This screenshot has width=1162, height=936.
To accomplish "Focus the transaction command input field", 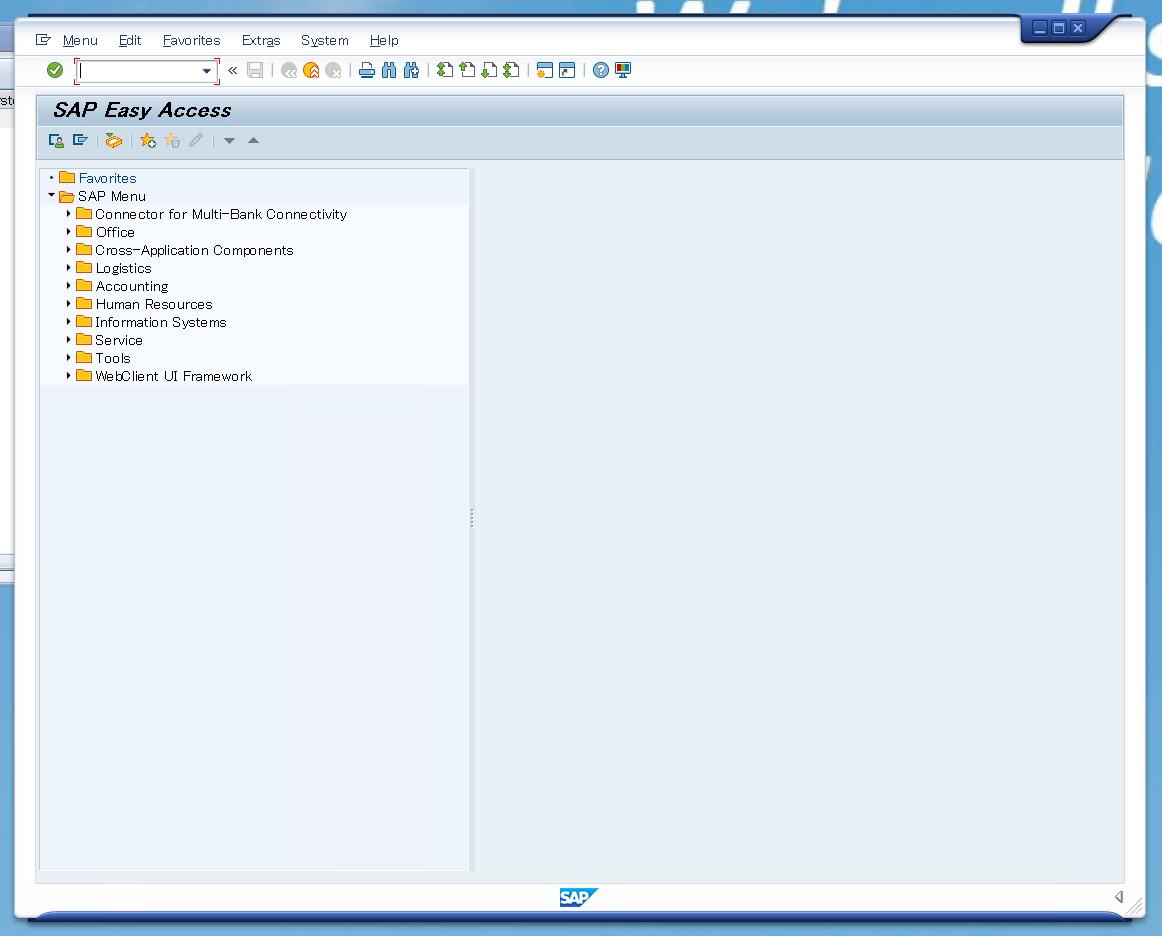I will click(x=139, y=71).
